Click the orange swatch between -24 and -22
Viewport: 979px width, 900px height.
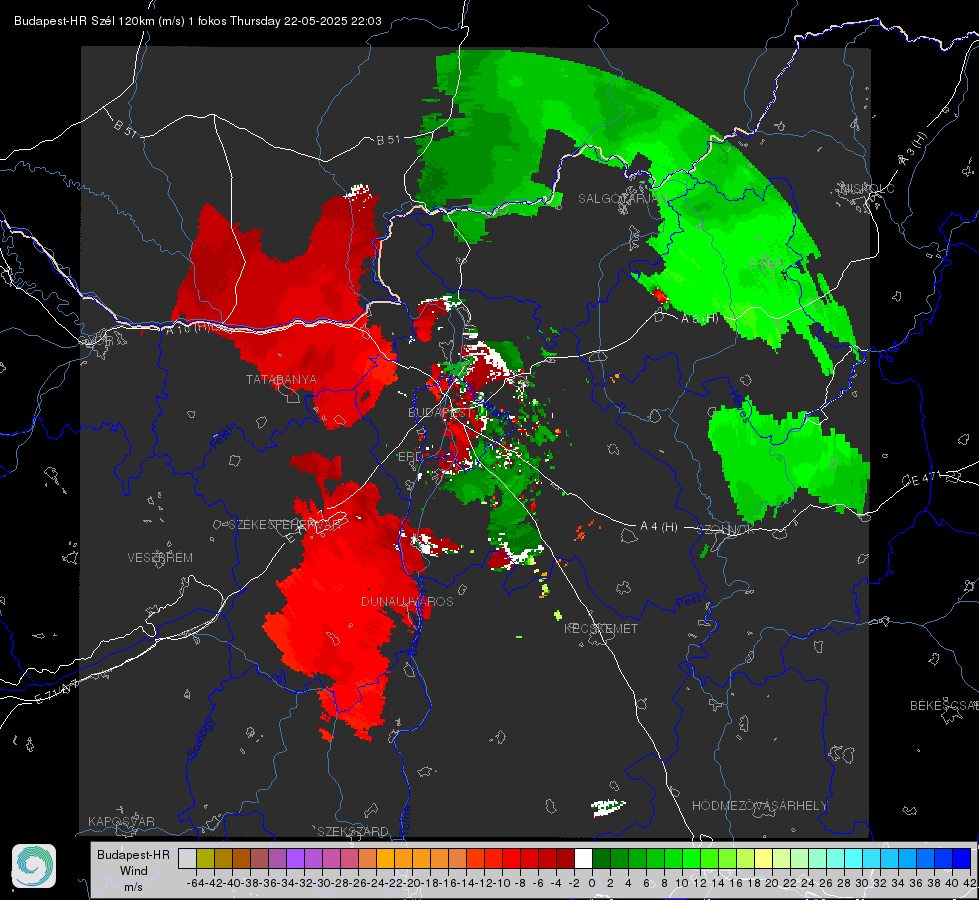tap(385, 859)
